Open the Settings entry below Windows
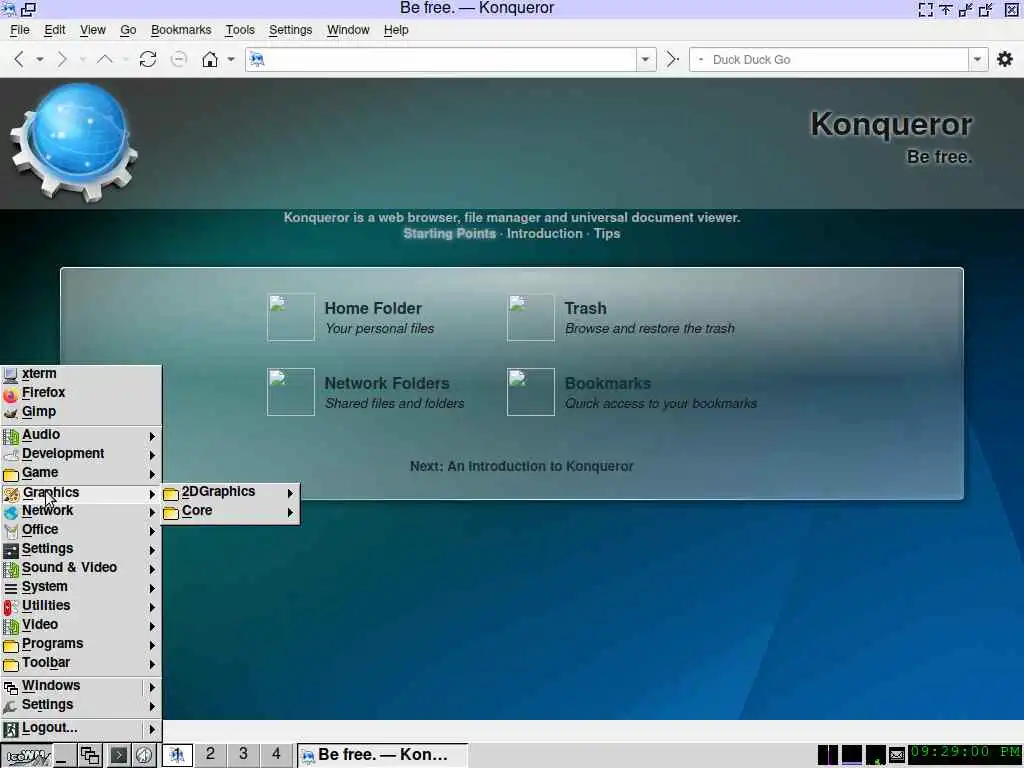Screen dimensions: 1024x768 click(x=81, y=705)
